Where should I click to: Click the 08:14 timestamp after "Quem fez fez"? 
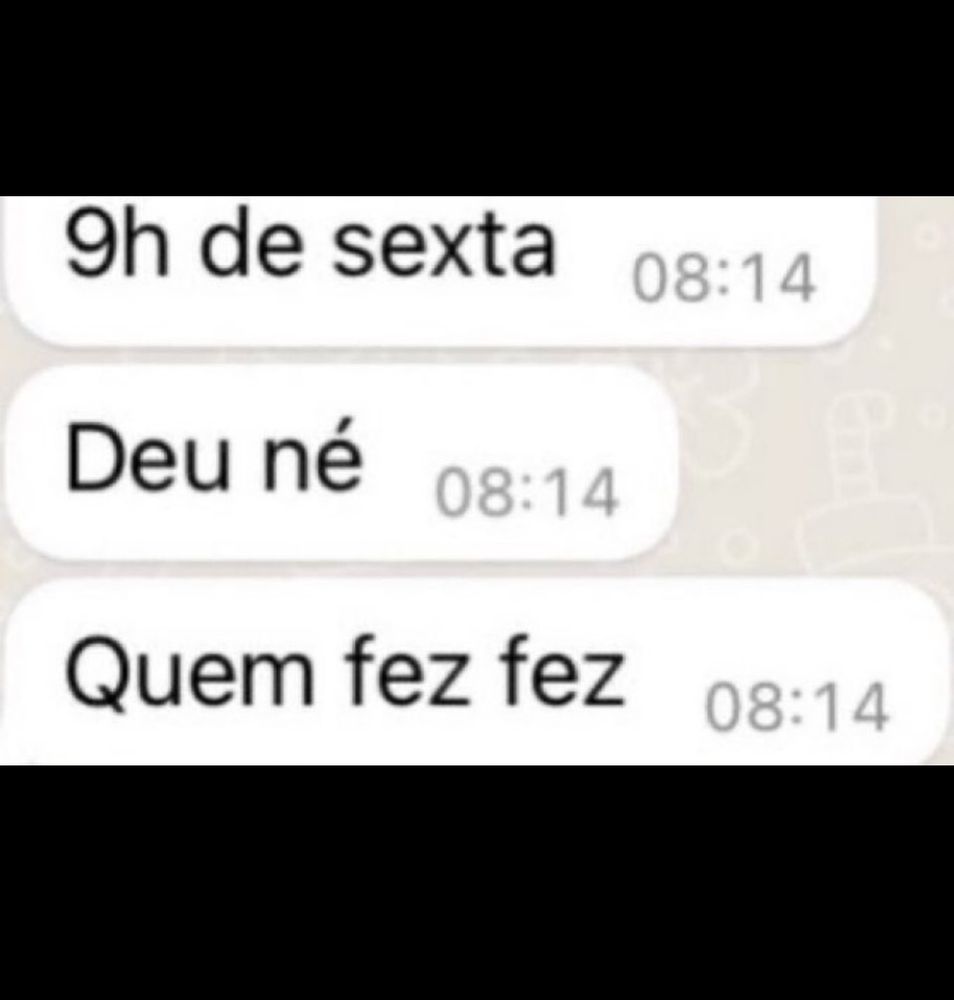[796, 707]
